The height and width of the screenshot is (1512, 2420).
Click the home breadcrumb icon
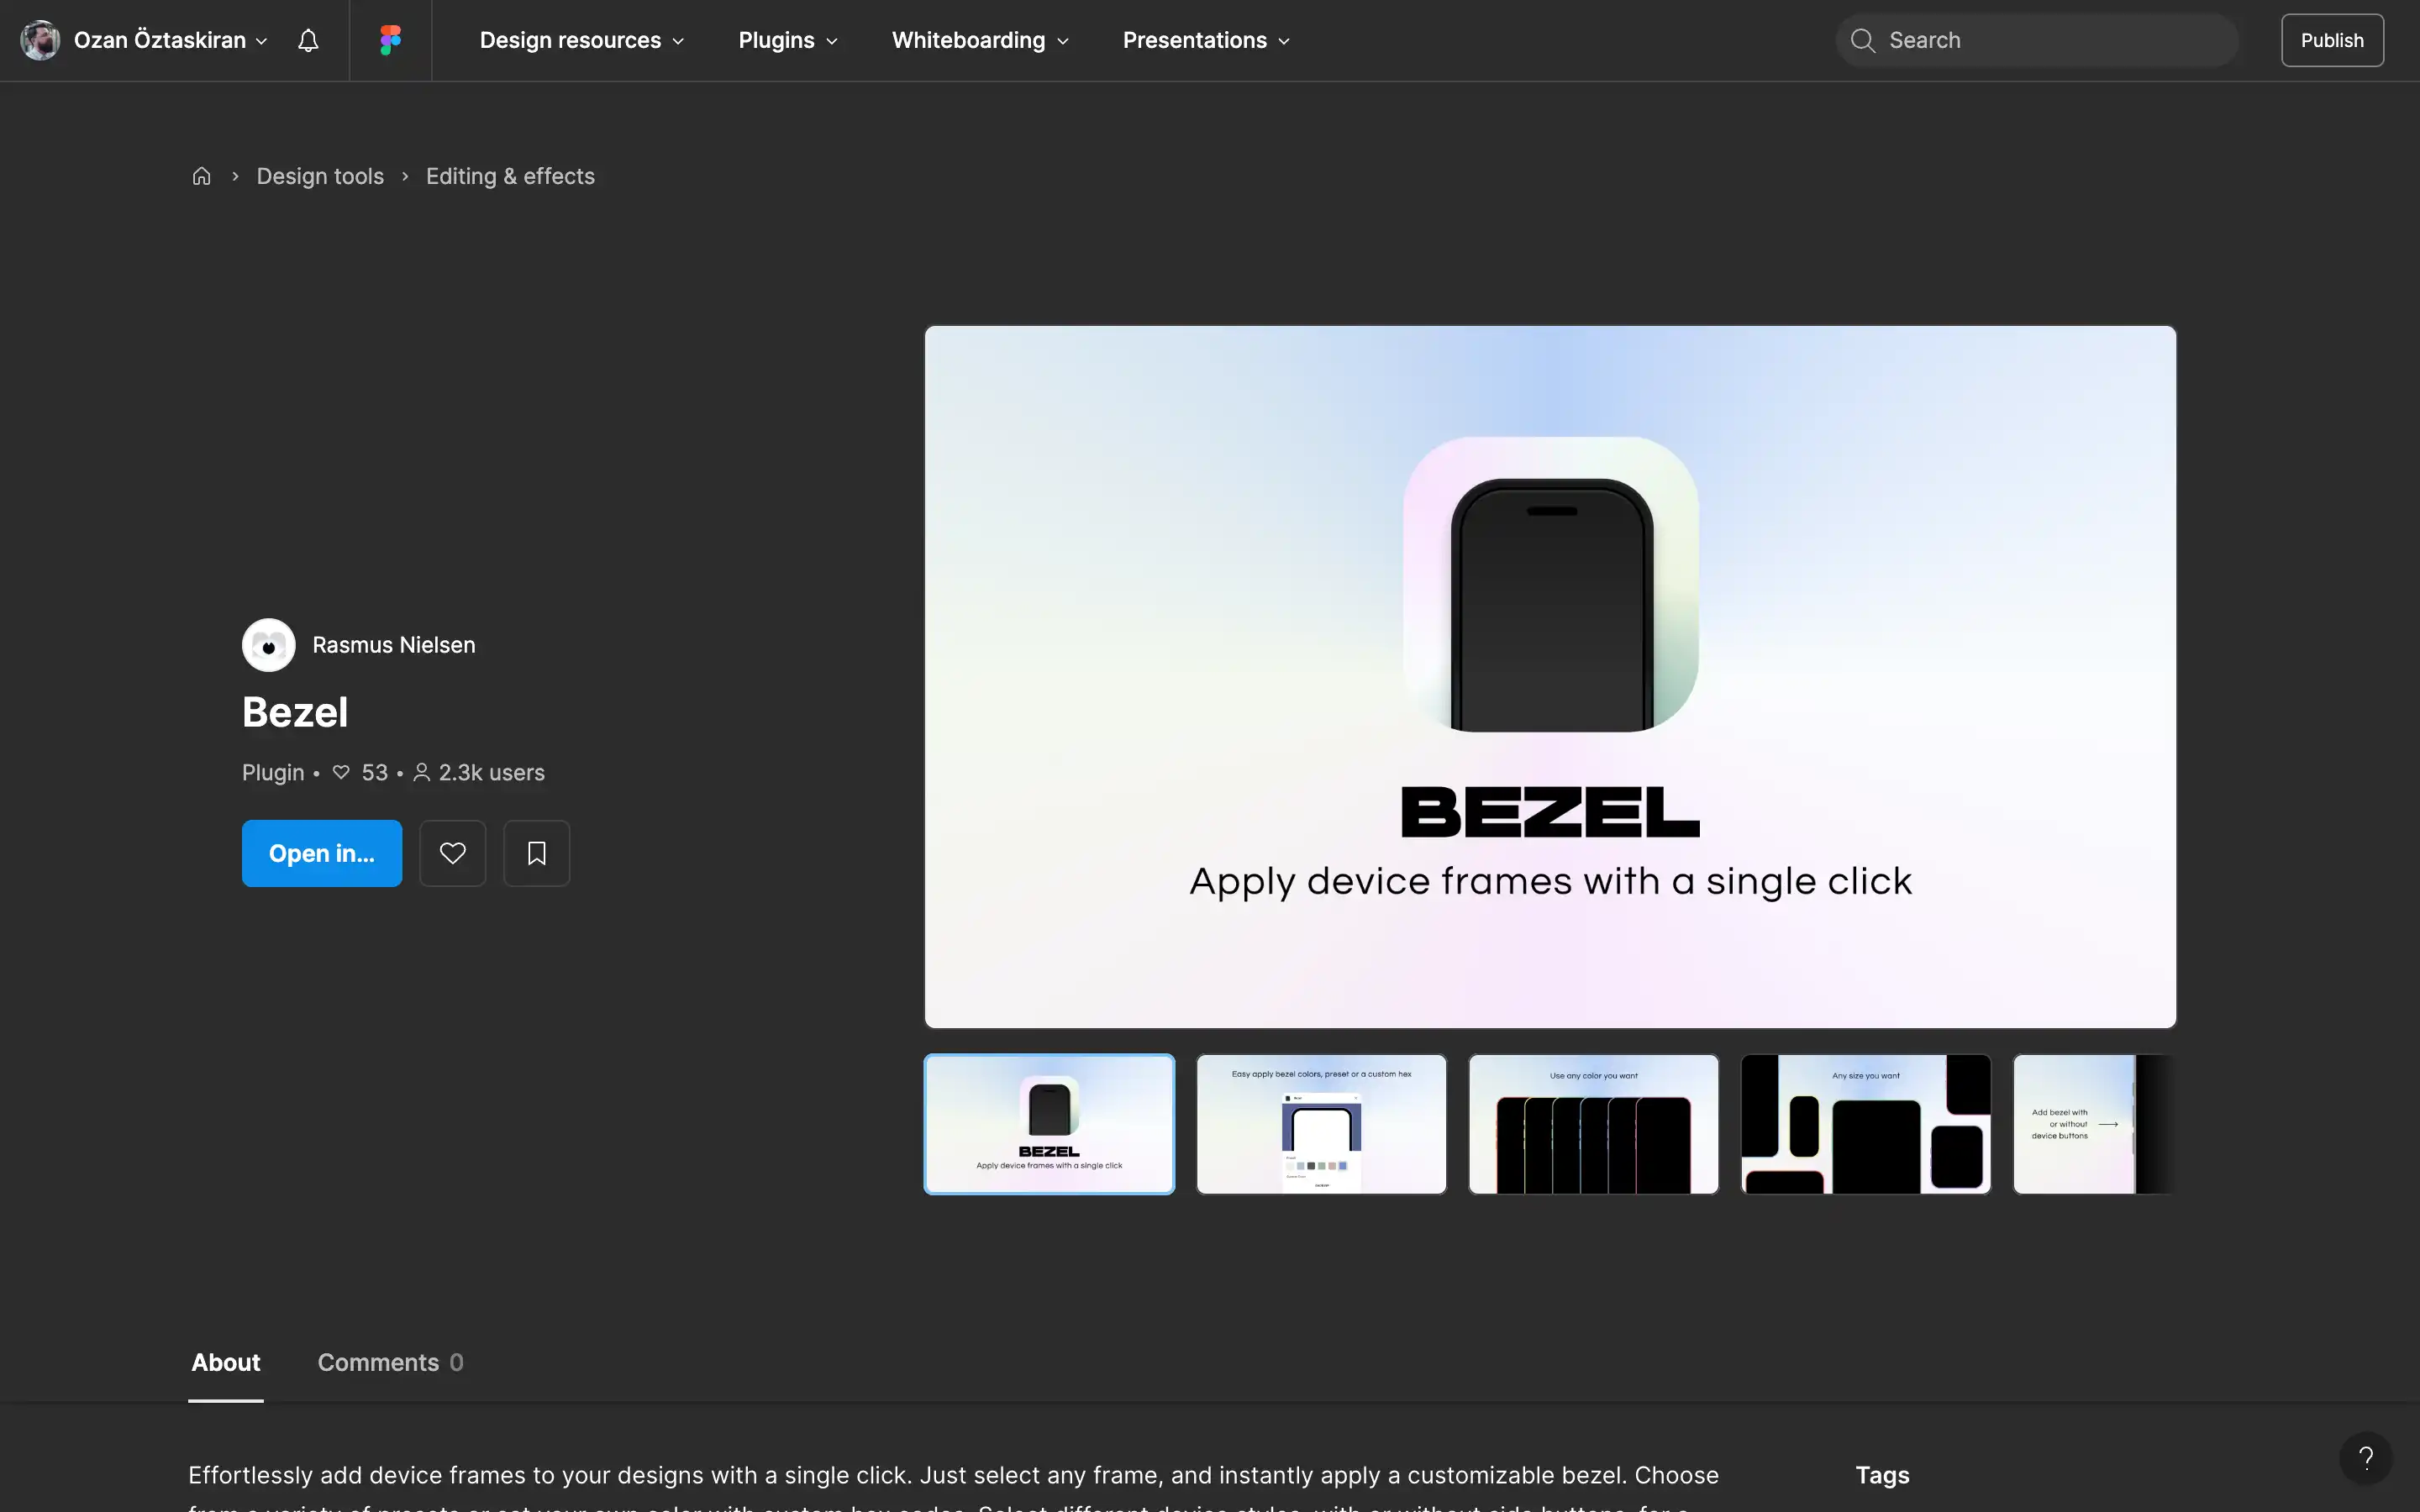pyautogui.click(x=201, y=176)
